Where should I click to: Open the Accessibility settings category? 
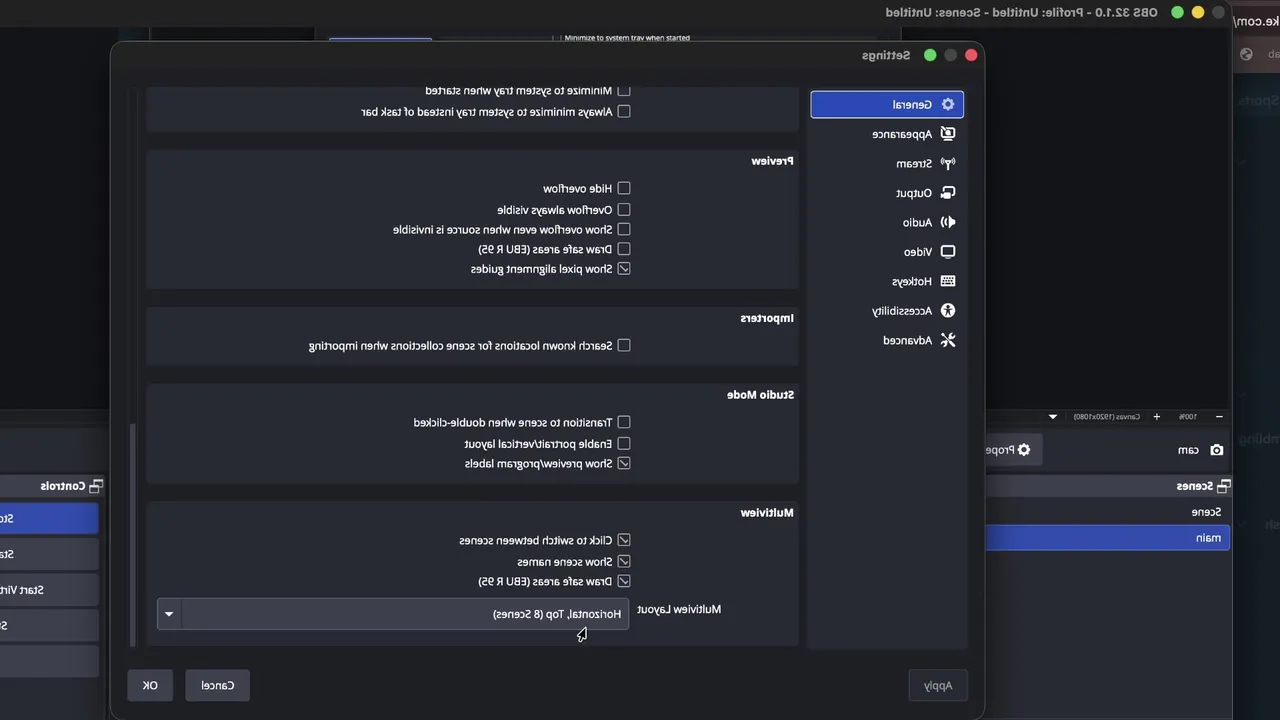point(913,311)
